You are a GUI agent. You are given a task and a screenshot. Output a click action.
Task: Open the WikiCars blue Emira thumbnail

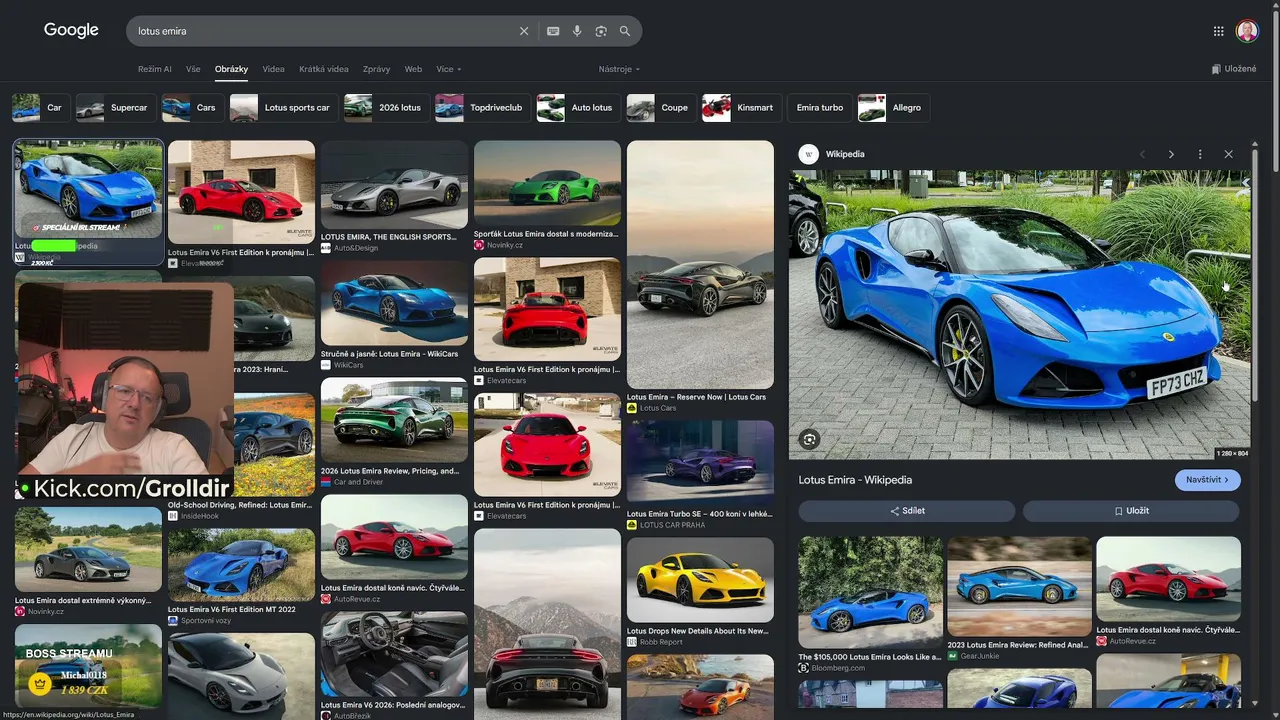tap(394, 302)
